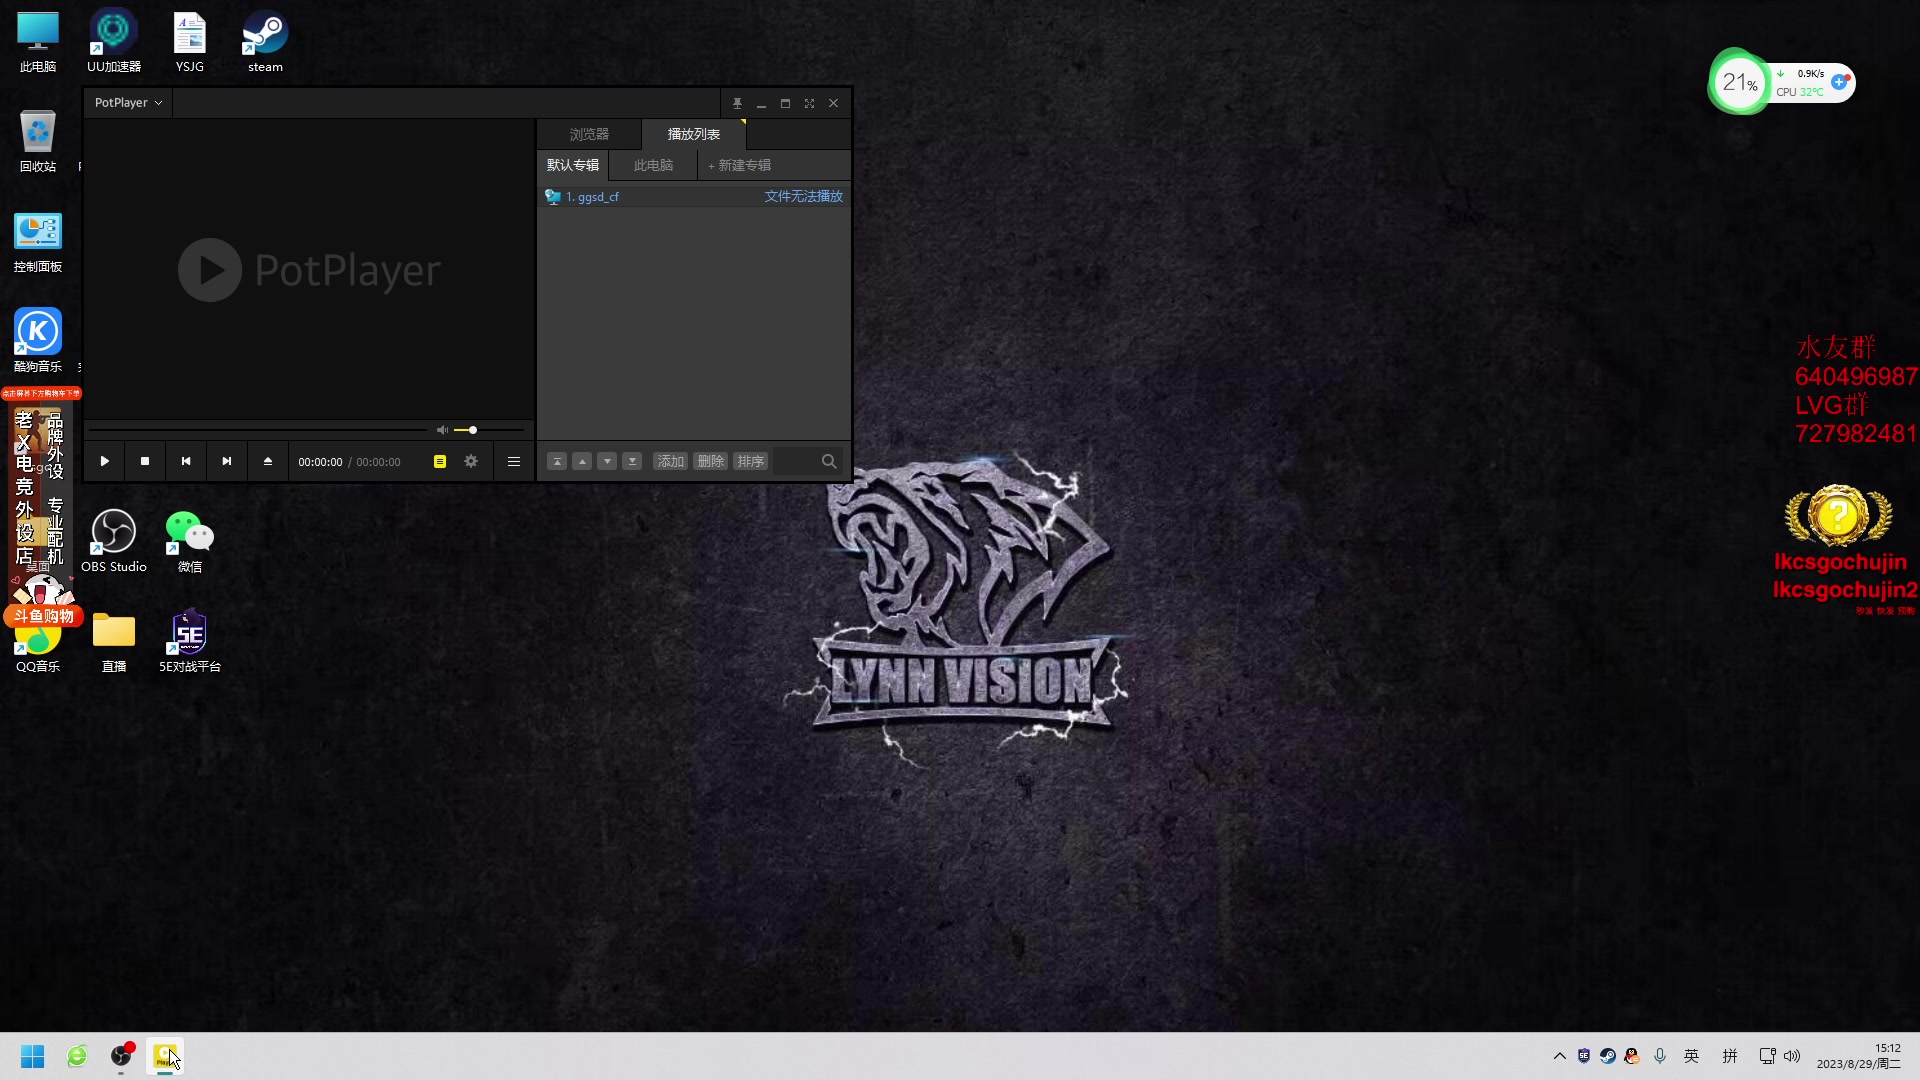Viewport: 1920px width, 1080px height.
Task: Open the QQ penguin tray icon
Action: point(1632,1056)
